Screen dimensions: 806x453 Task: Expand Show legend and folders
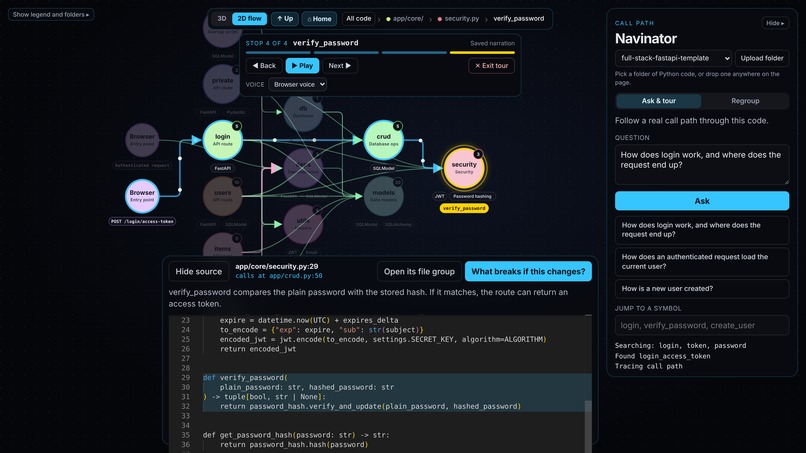coord(51,14)
